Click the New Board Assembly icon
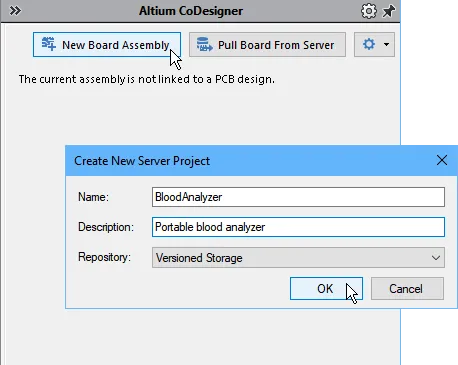This screenshot has width=458, height=365. pyautogui.click(x=49, y=44)
